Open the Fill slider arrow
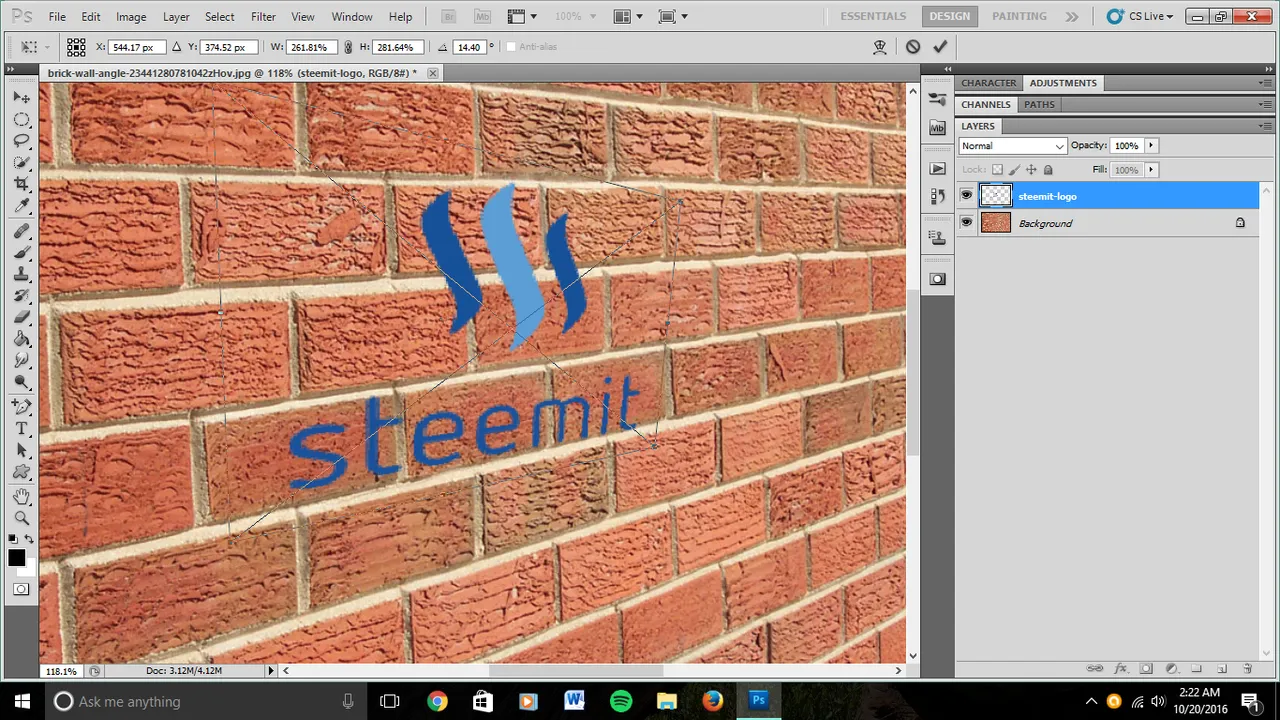1280x720 pixels. (1151, 170)
